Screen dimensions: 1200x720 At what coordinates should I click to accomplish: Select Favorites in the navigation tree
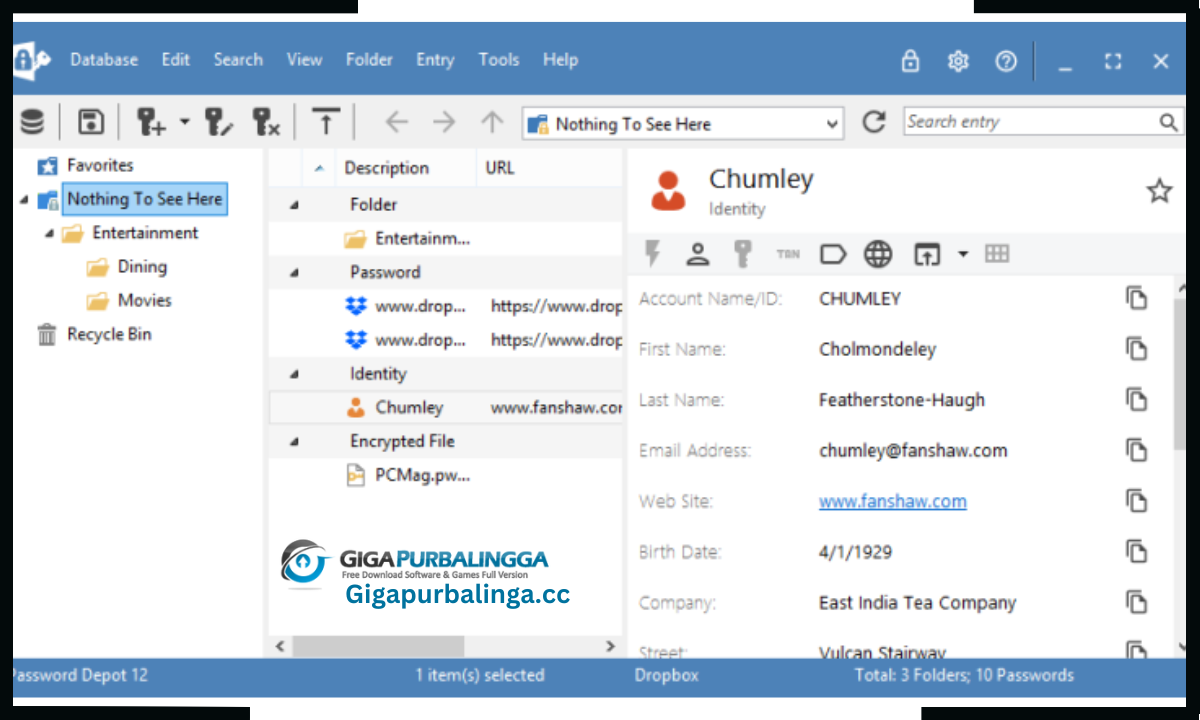pos(99,165)
